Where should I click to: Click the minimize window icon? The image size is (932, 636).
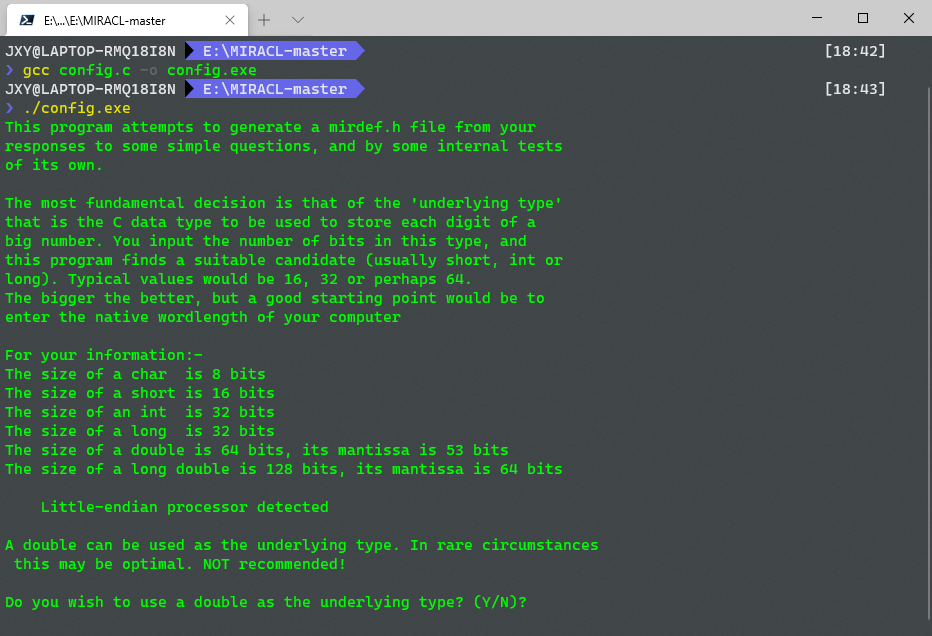(815, 18)
